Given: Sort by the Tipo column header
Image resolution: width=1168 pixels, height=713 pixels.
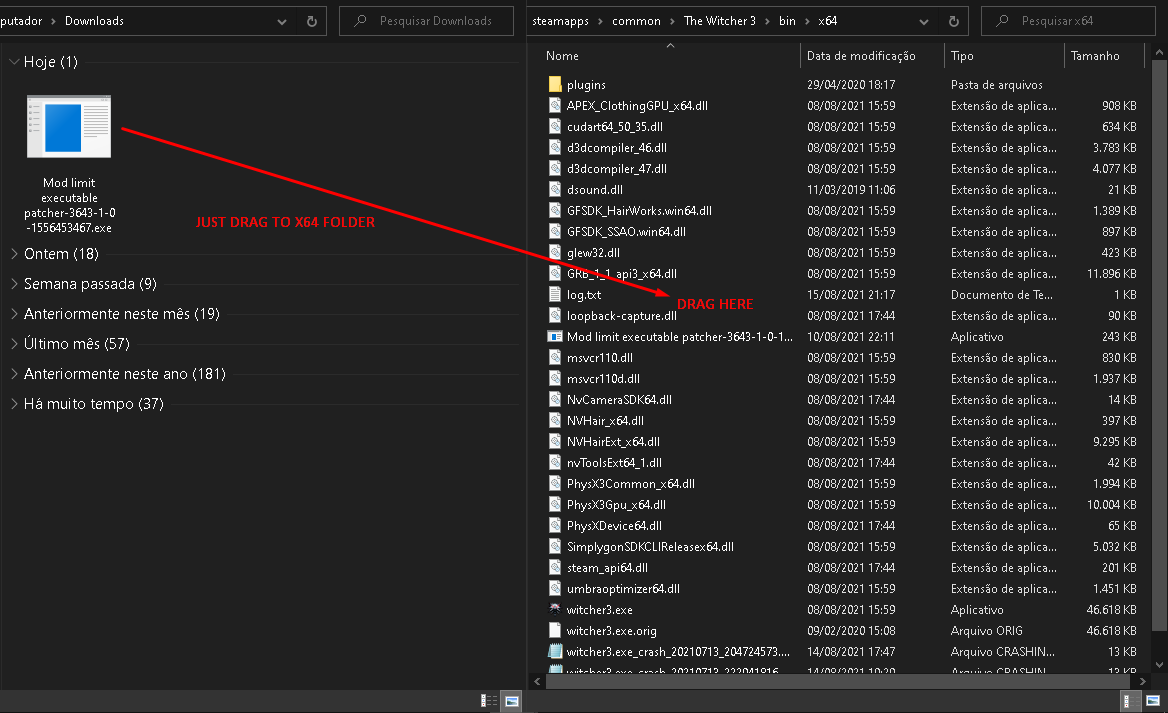Looking at the screenshot, I should click(x=962, y=56).
